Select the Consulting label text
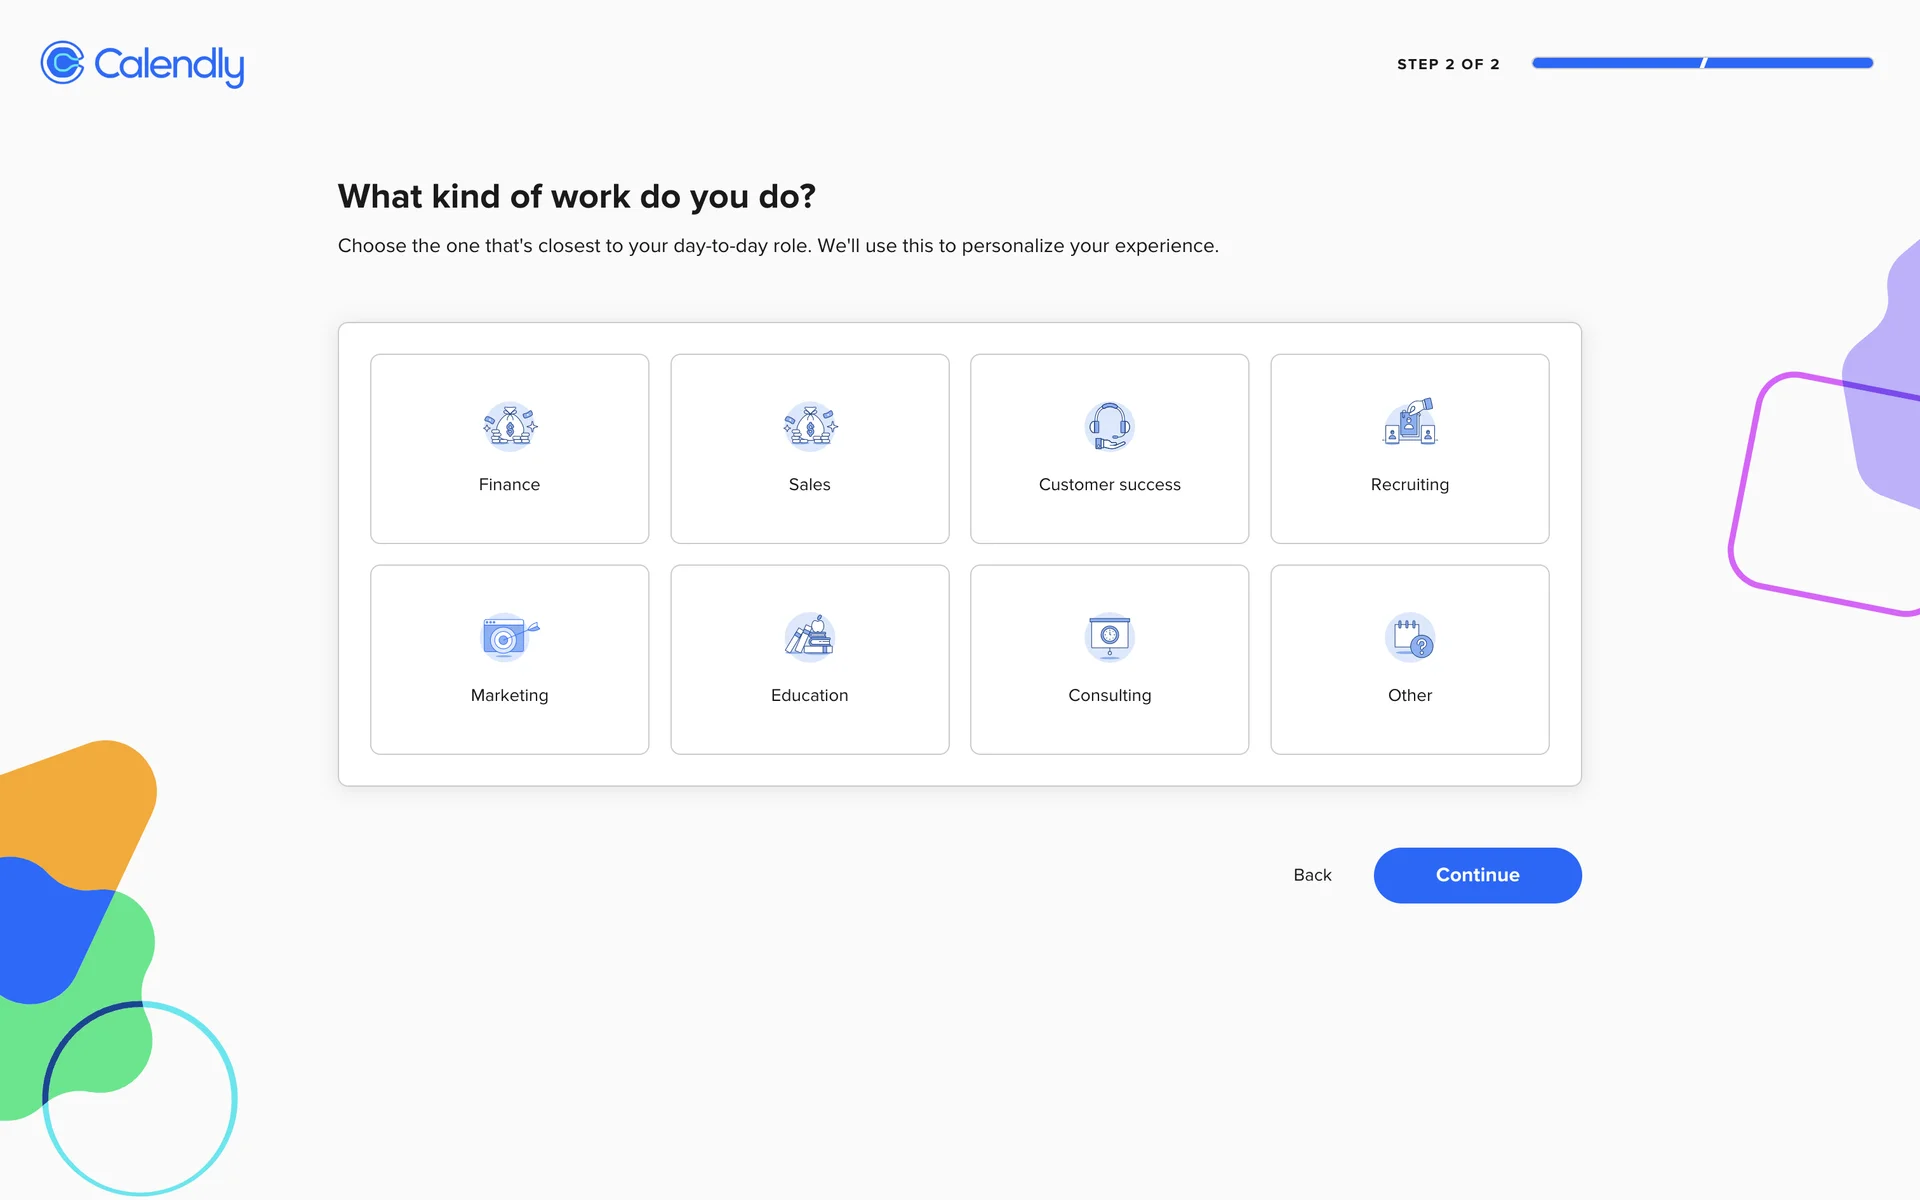The image size is (1920, 1200). click(1109, 695)
